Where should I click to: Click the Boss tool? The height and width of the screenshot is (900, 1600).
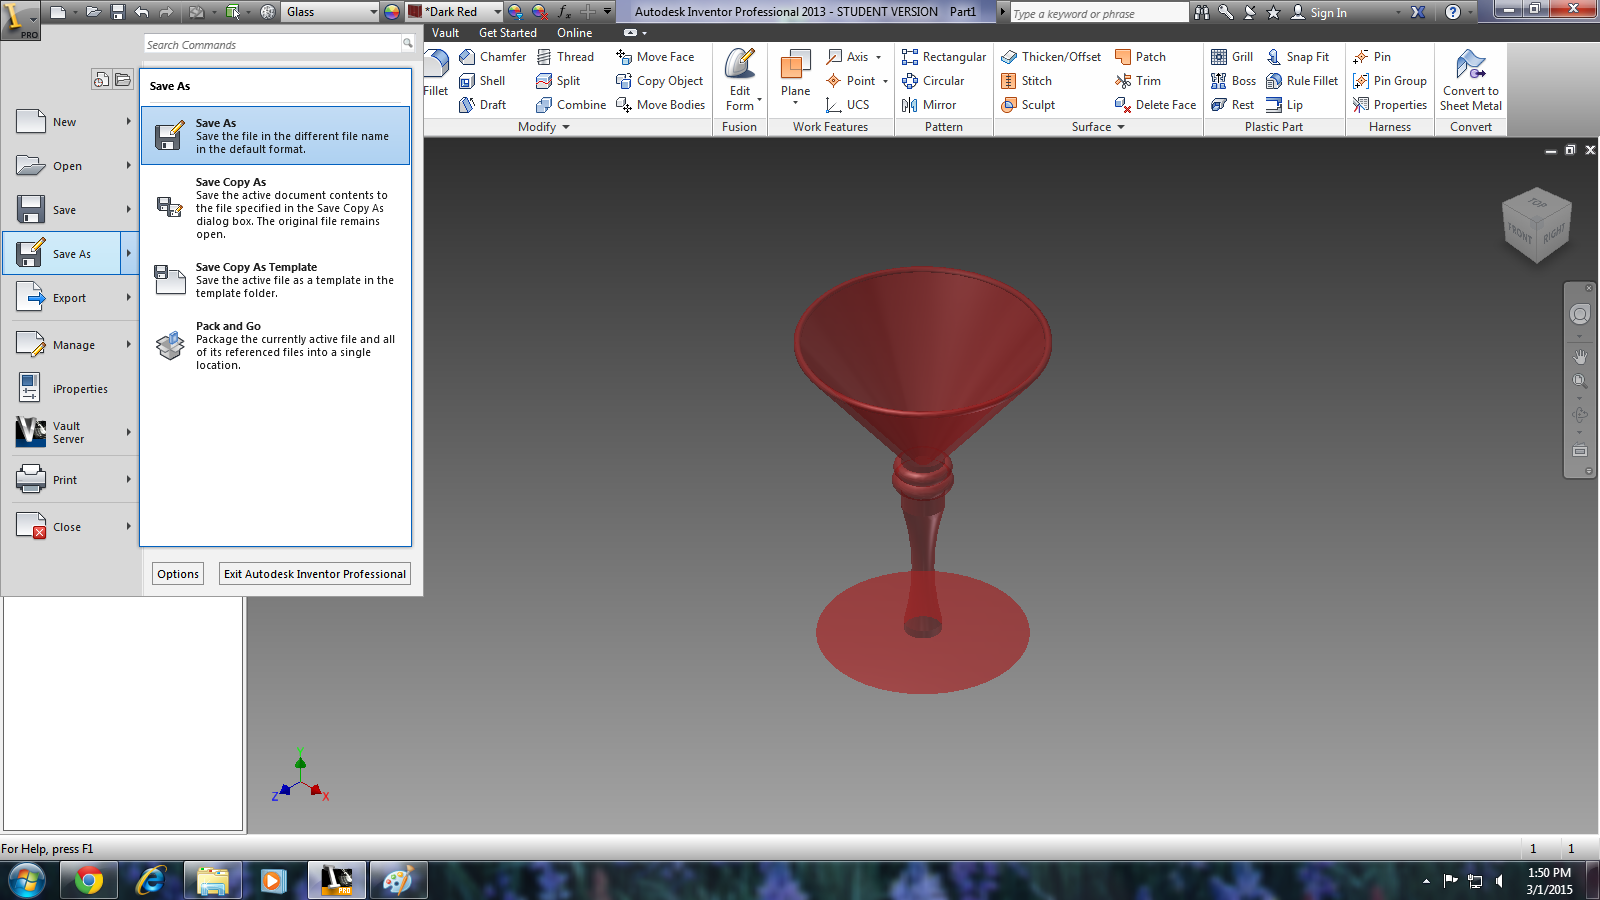click(1233, 81)
